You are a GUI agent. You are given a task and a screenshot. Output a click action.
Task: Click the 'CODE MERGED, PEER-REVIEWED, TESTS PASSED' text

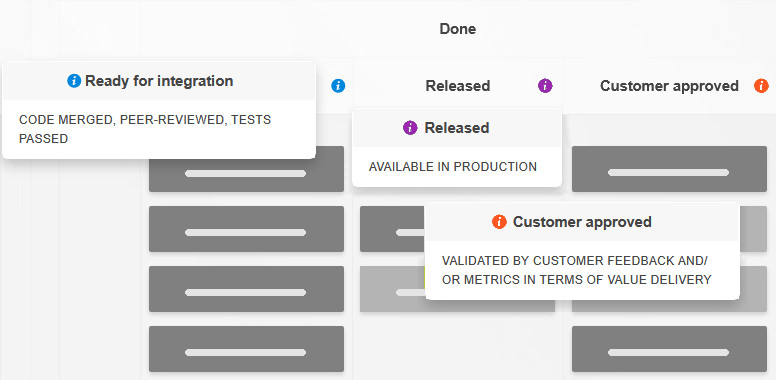coord(145,129)
